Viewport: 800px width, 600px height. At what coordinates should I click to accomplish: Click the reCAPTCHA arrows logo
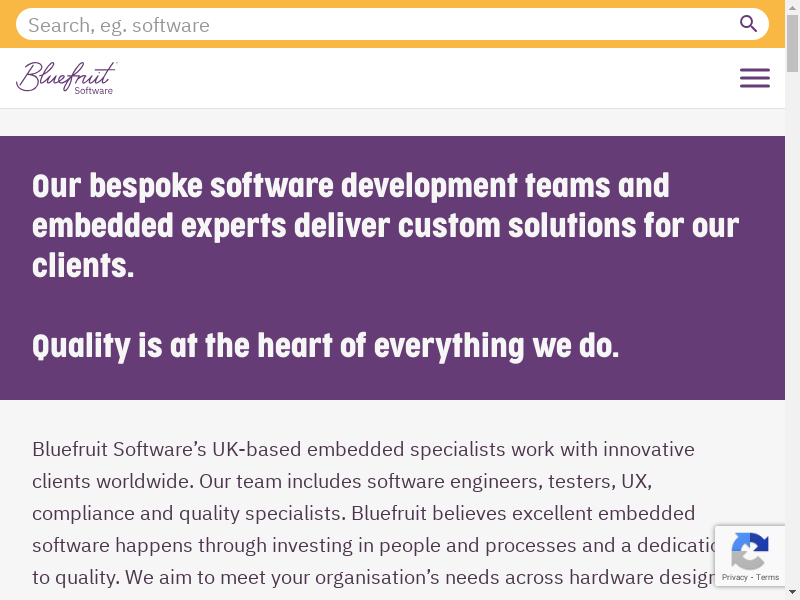[x=750, y=551]
